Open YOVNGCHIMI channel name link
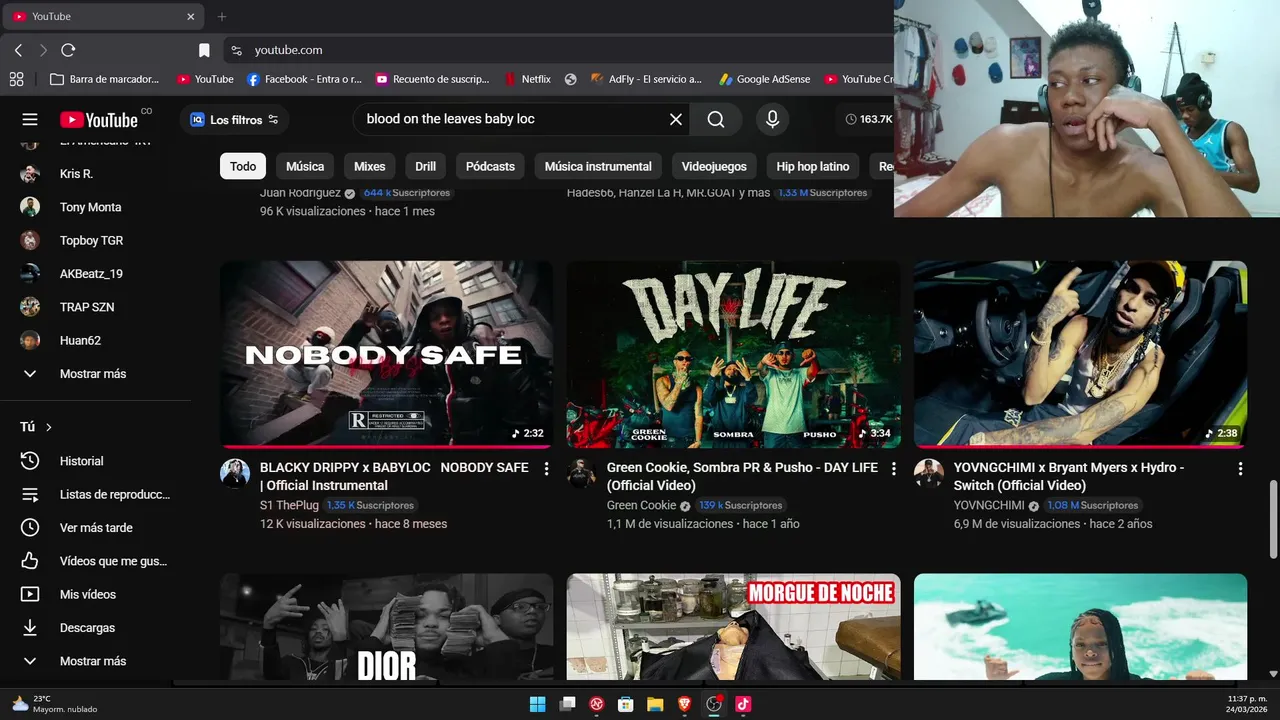Viewport: 1280px width, 720px height. tap(989, 505)
